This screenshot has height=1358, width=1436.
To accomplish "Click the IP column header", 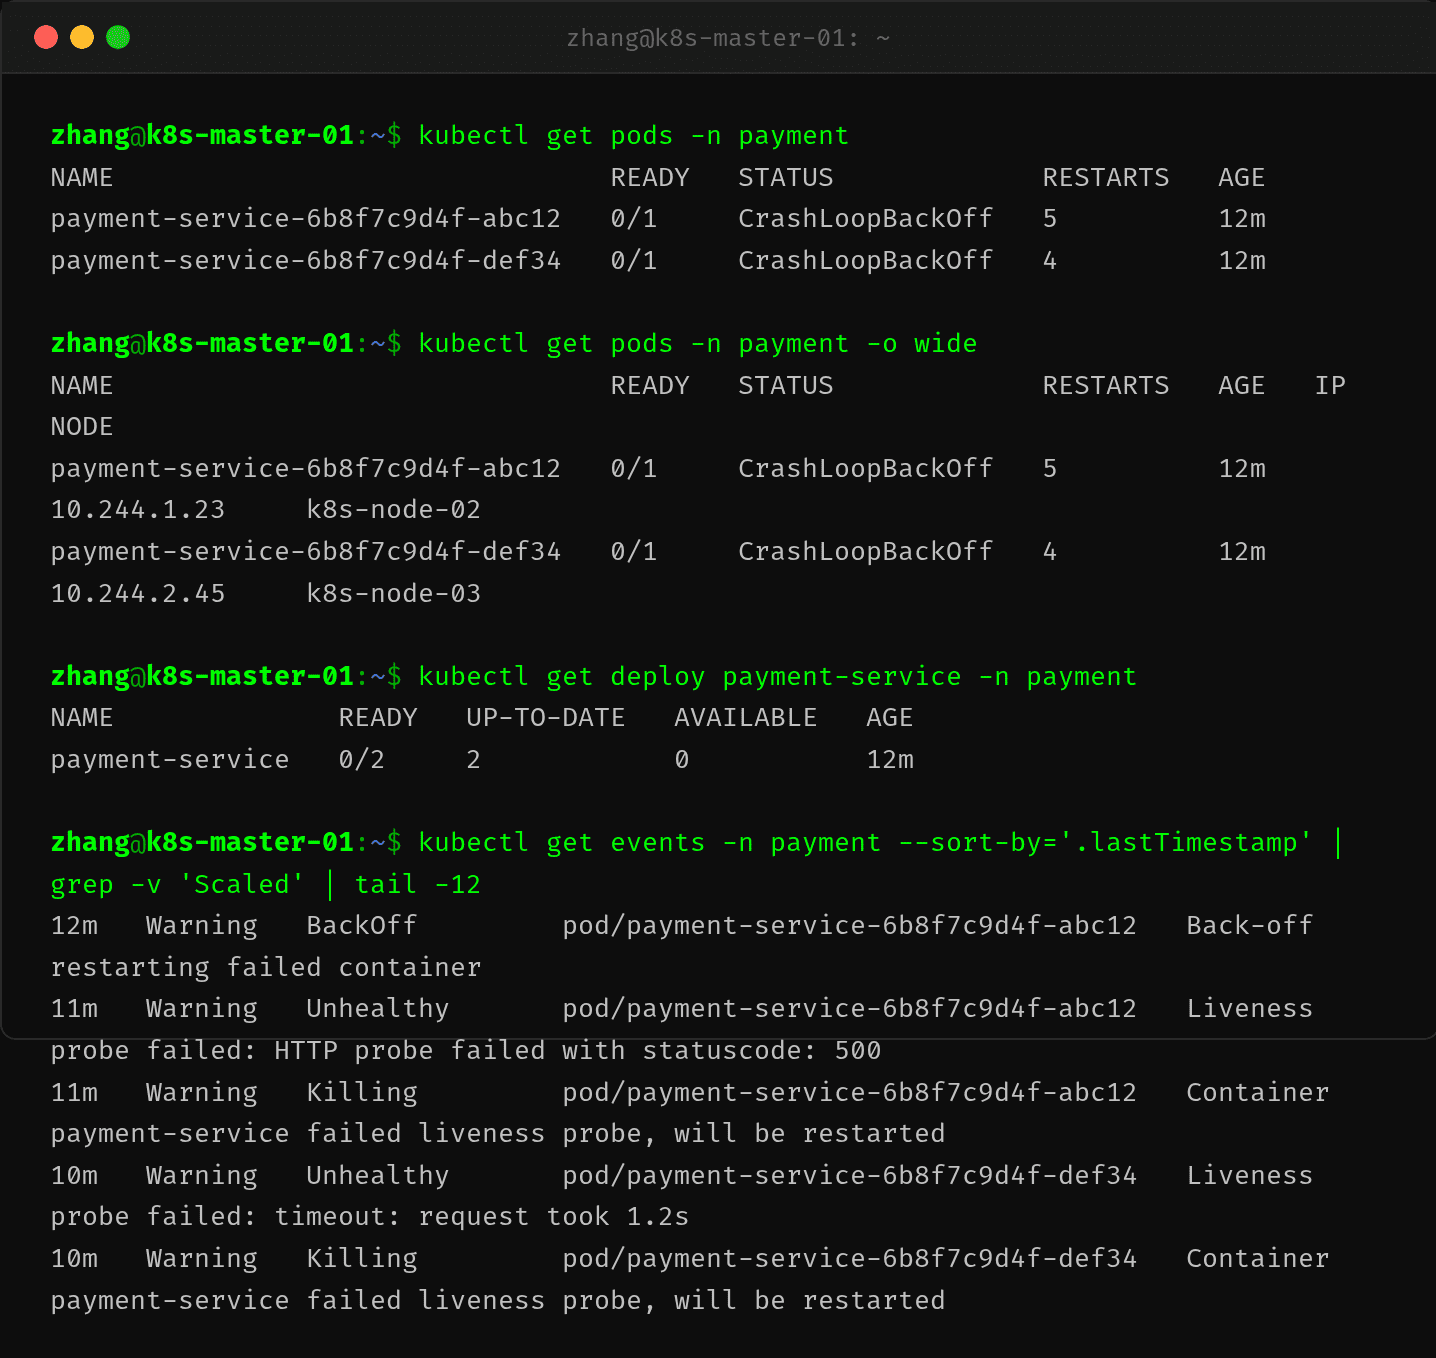I will (1330, 385).
